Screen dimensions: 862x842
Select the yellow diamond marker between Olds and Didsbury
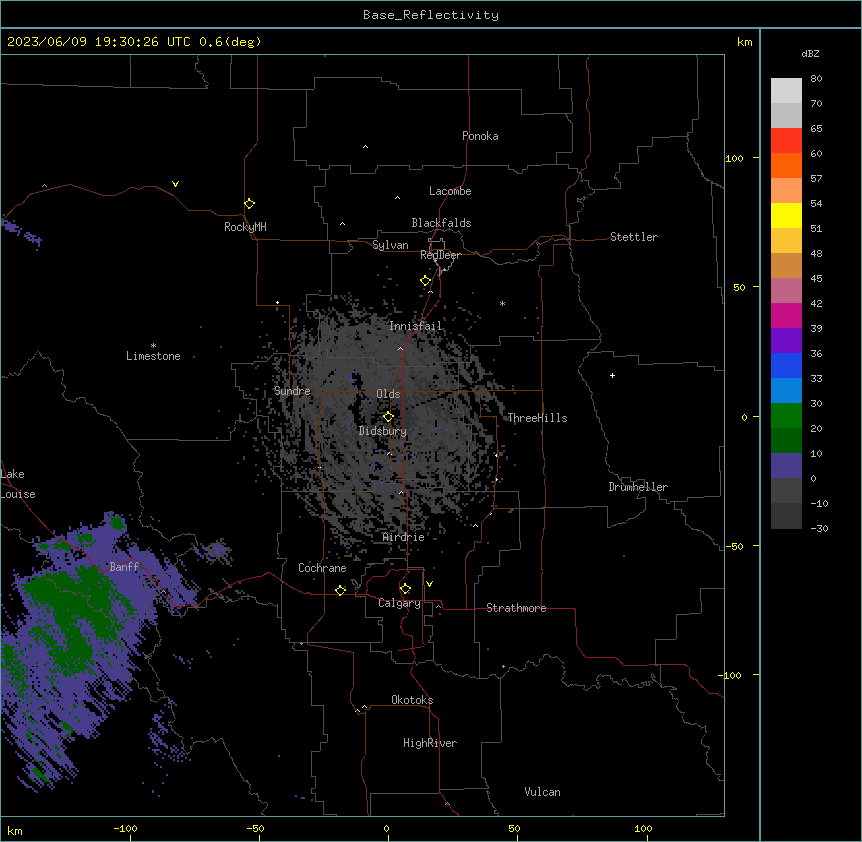388,417
